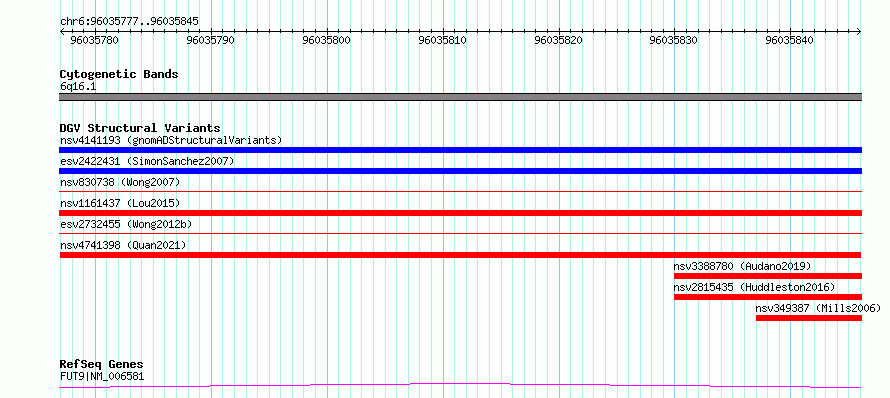Select the gray 6q16.1 cytogenetic band bar
This screenshot has width=890, height=398.
(x=460, y=97)
